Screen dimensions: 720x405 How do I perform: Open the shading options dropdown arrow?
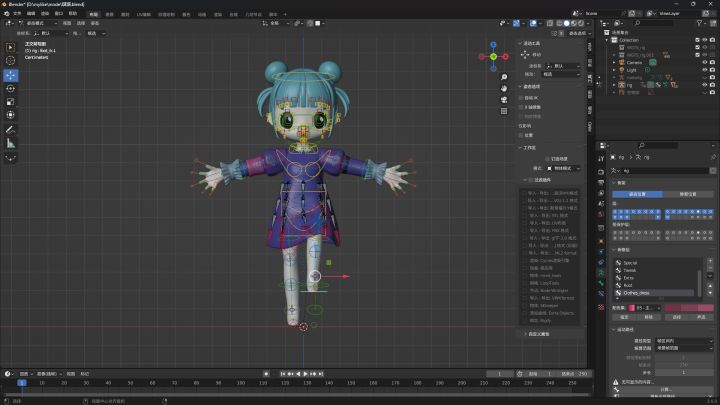pos(588,23)
